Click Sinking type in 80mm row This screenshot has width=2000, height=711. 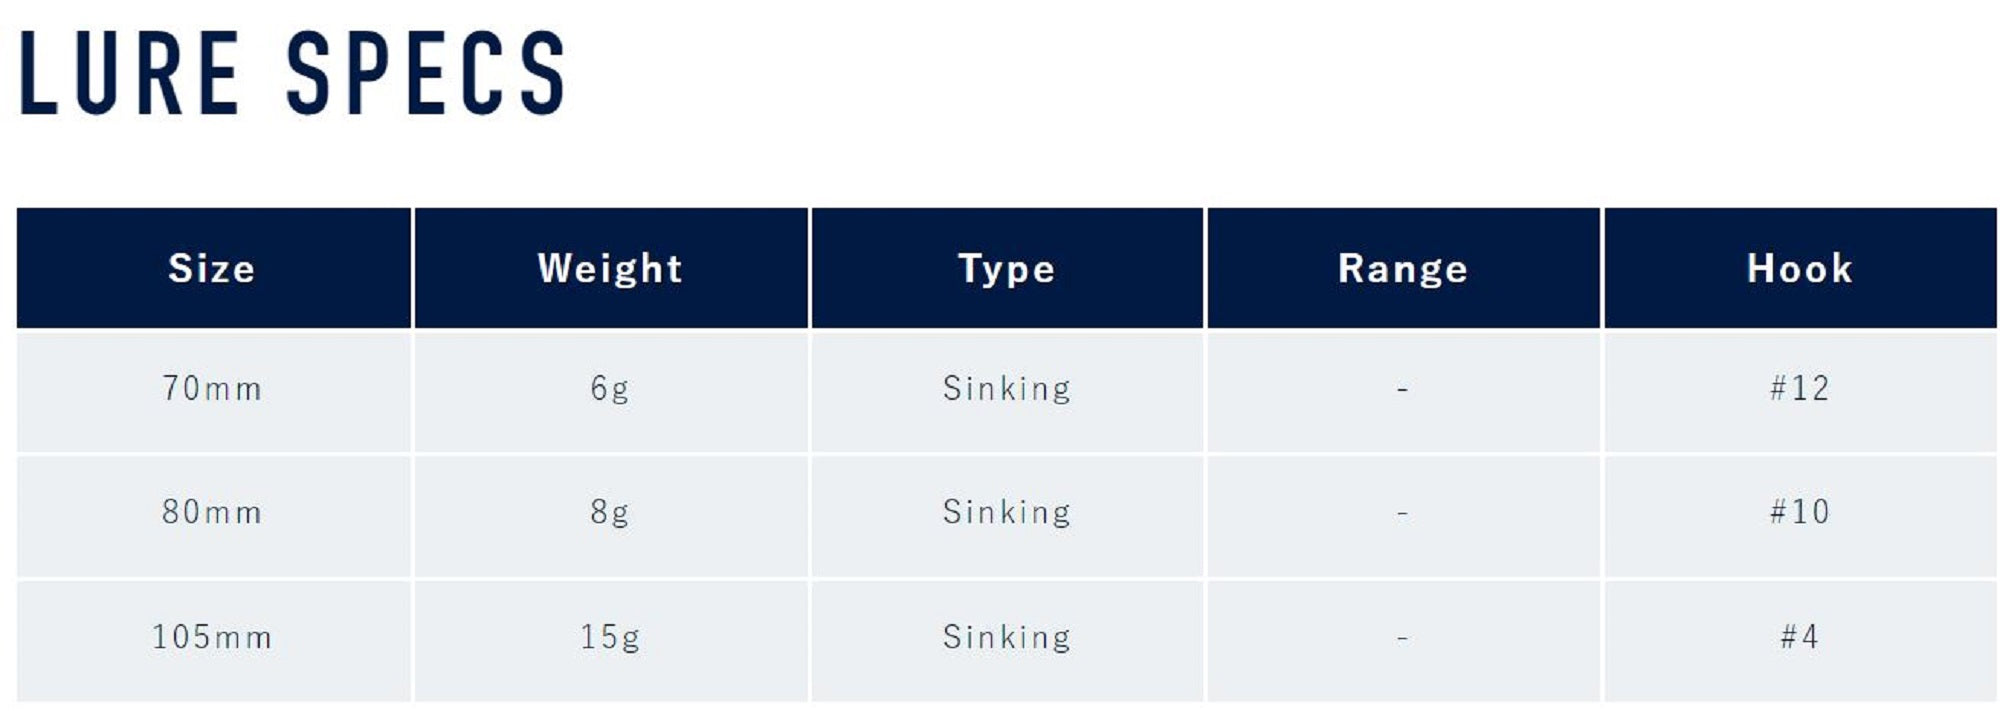coord(1006,512)
